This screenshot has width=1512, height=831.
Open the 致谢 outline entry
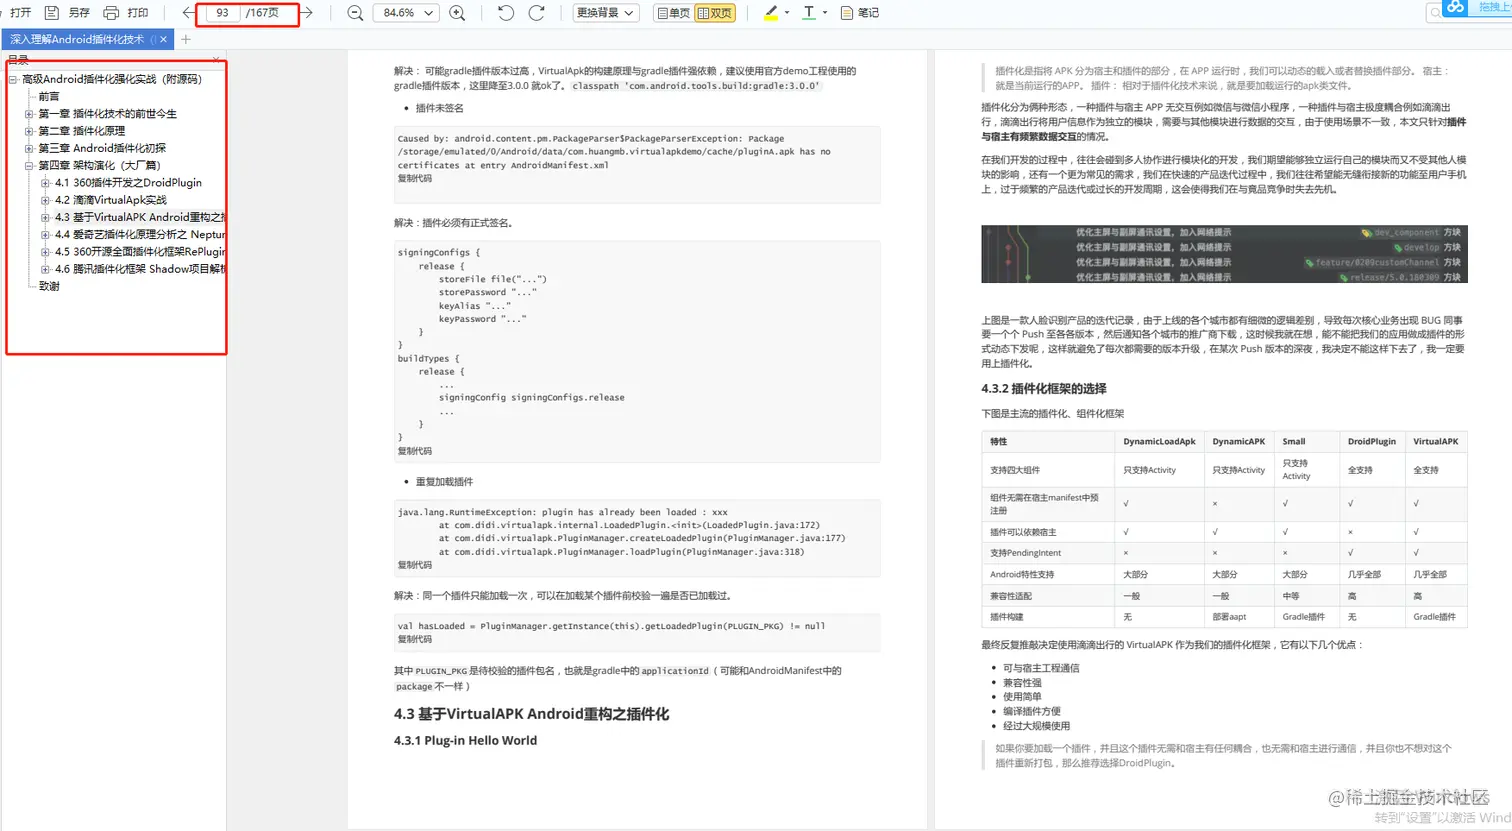pos(49,286)
